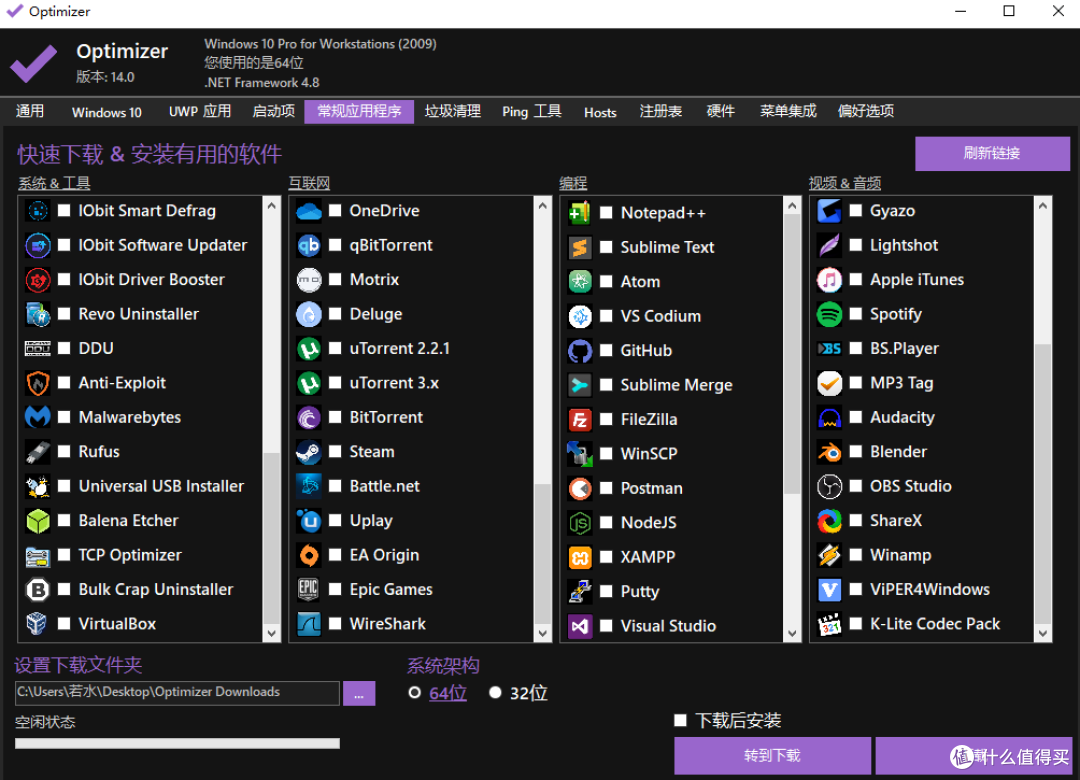Screen dimensions: 1080x780
Task: Click the Universal USB Installer text
Action: point(161,486)
